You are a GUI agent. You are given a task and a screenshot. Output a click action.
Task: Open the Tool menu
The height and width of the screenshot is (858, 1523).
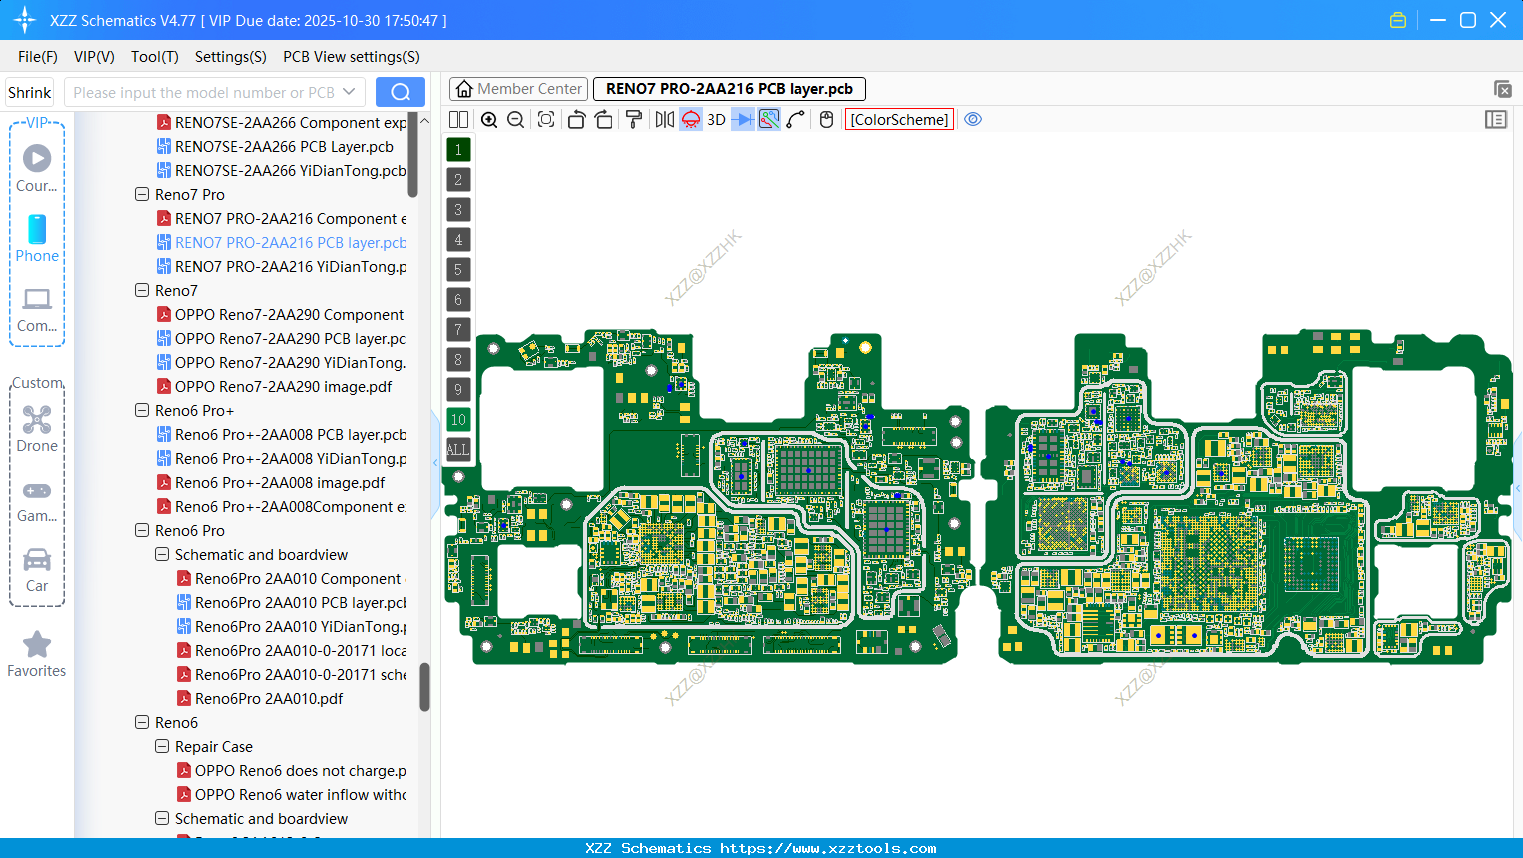click(154, 57)
